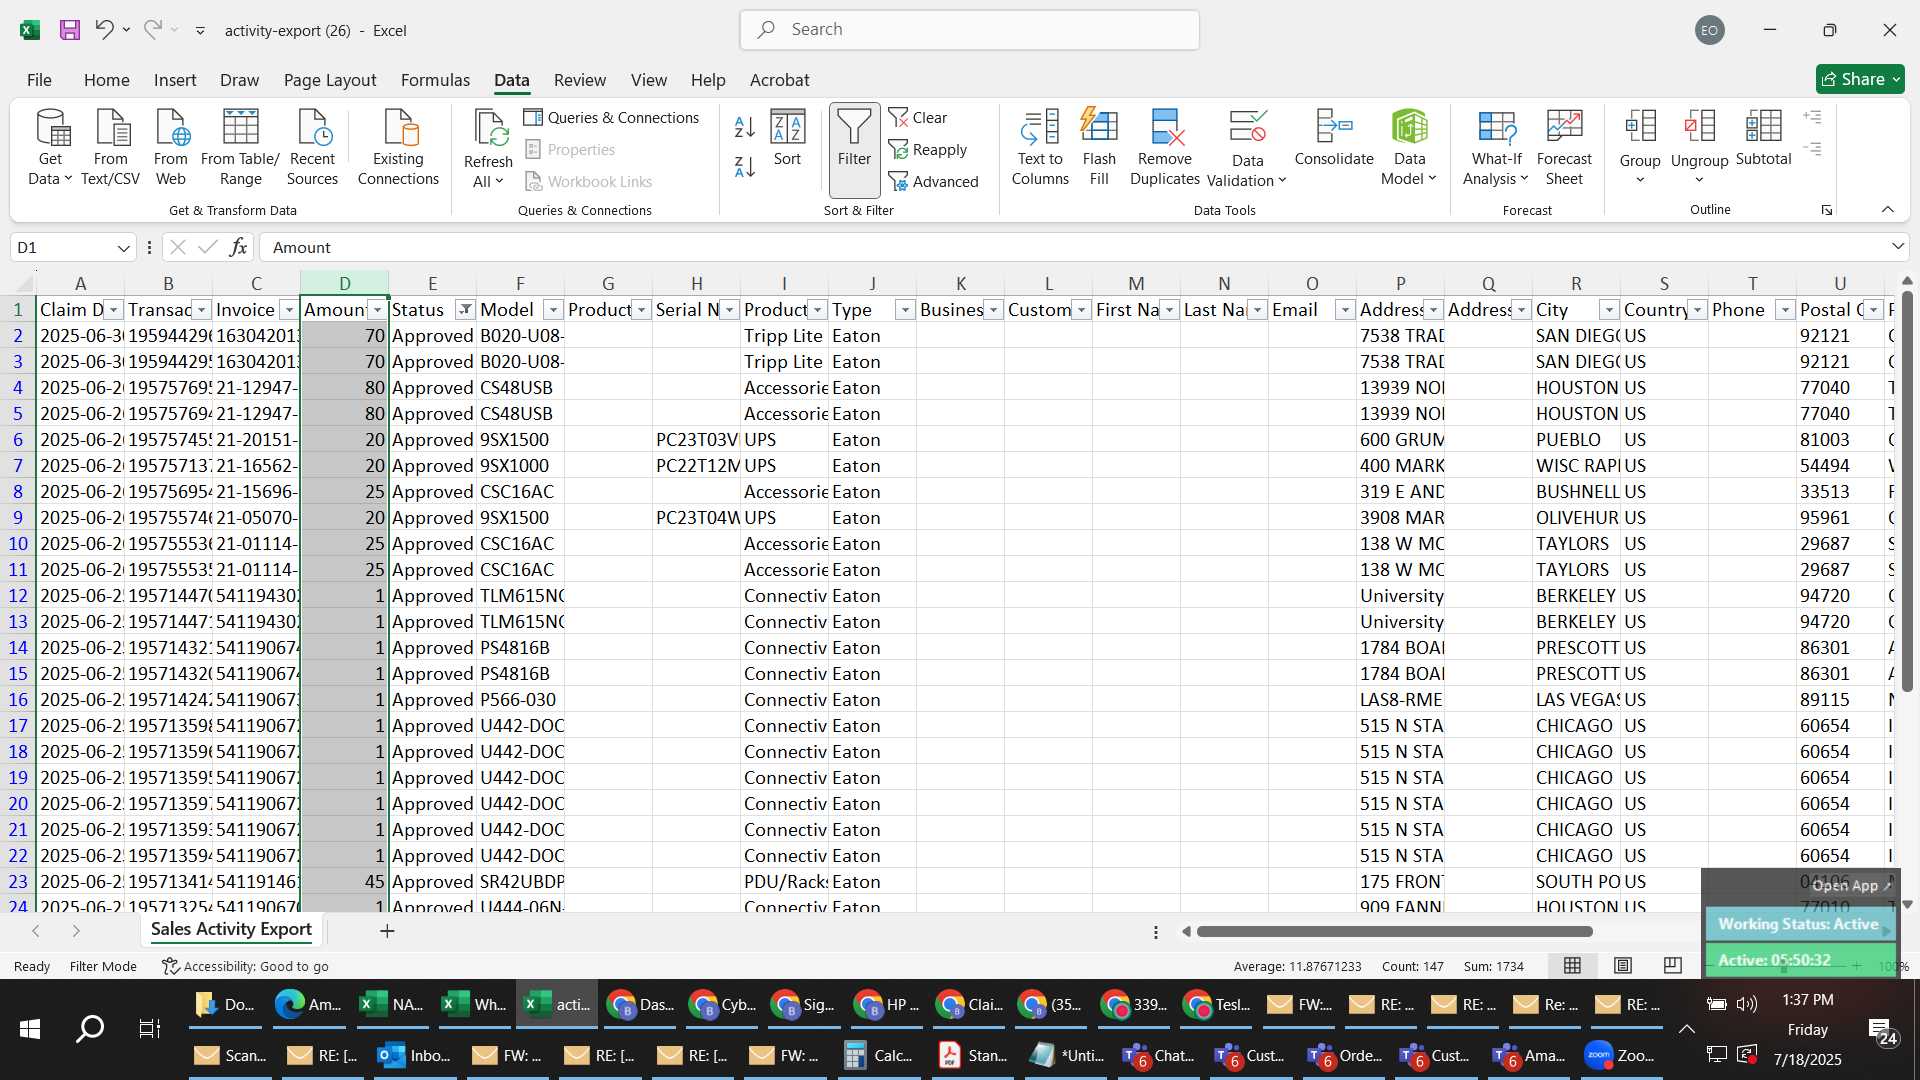Click the volume icon in system tray
The width and height of the screenshot is (1920, 1080).
coord(1747,1004)
